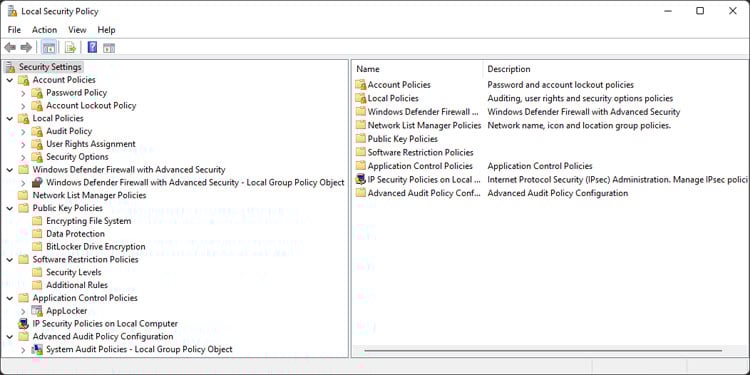Viewport: 750px width, 375px height.
Task: Expand the Account Lockout Policy node
Action: point(23,106)
